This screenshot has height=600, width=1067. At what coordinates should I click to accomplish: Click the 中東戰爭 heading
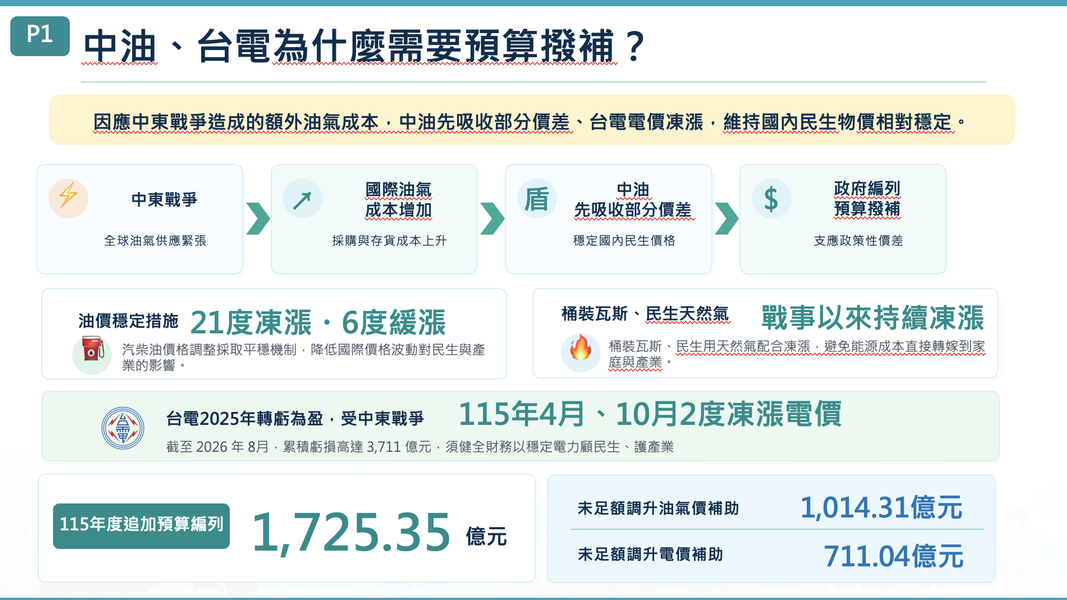coord(164,199)
